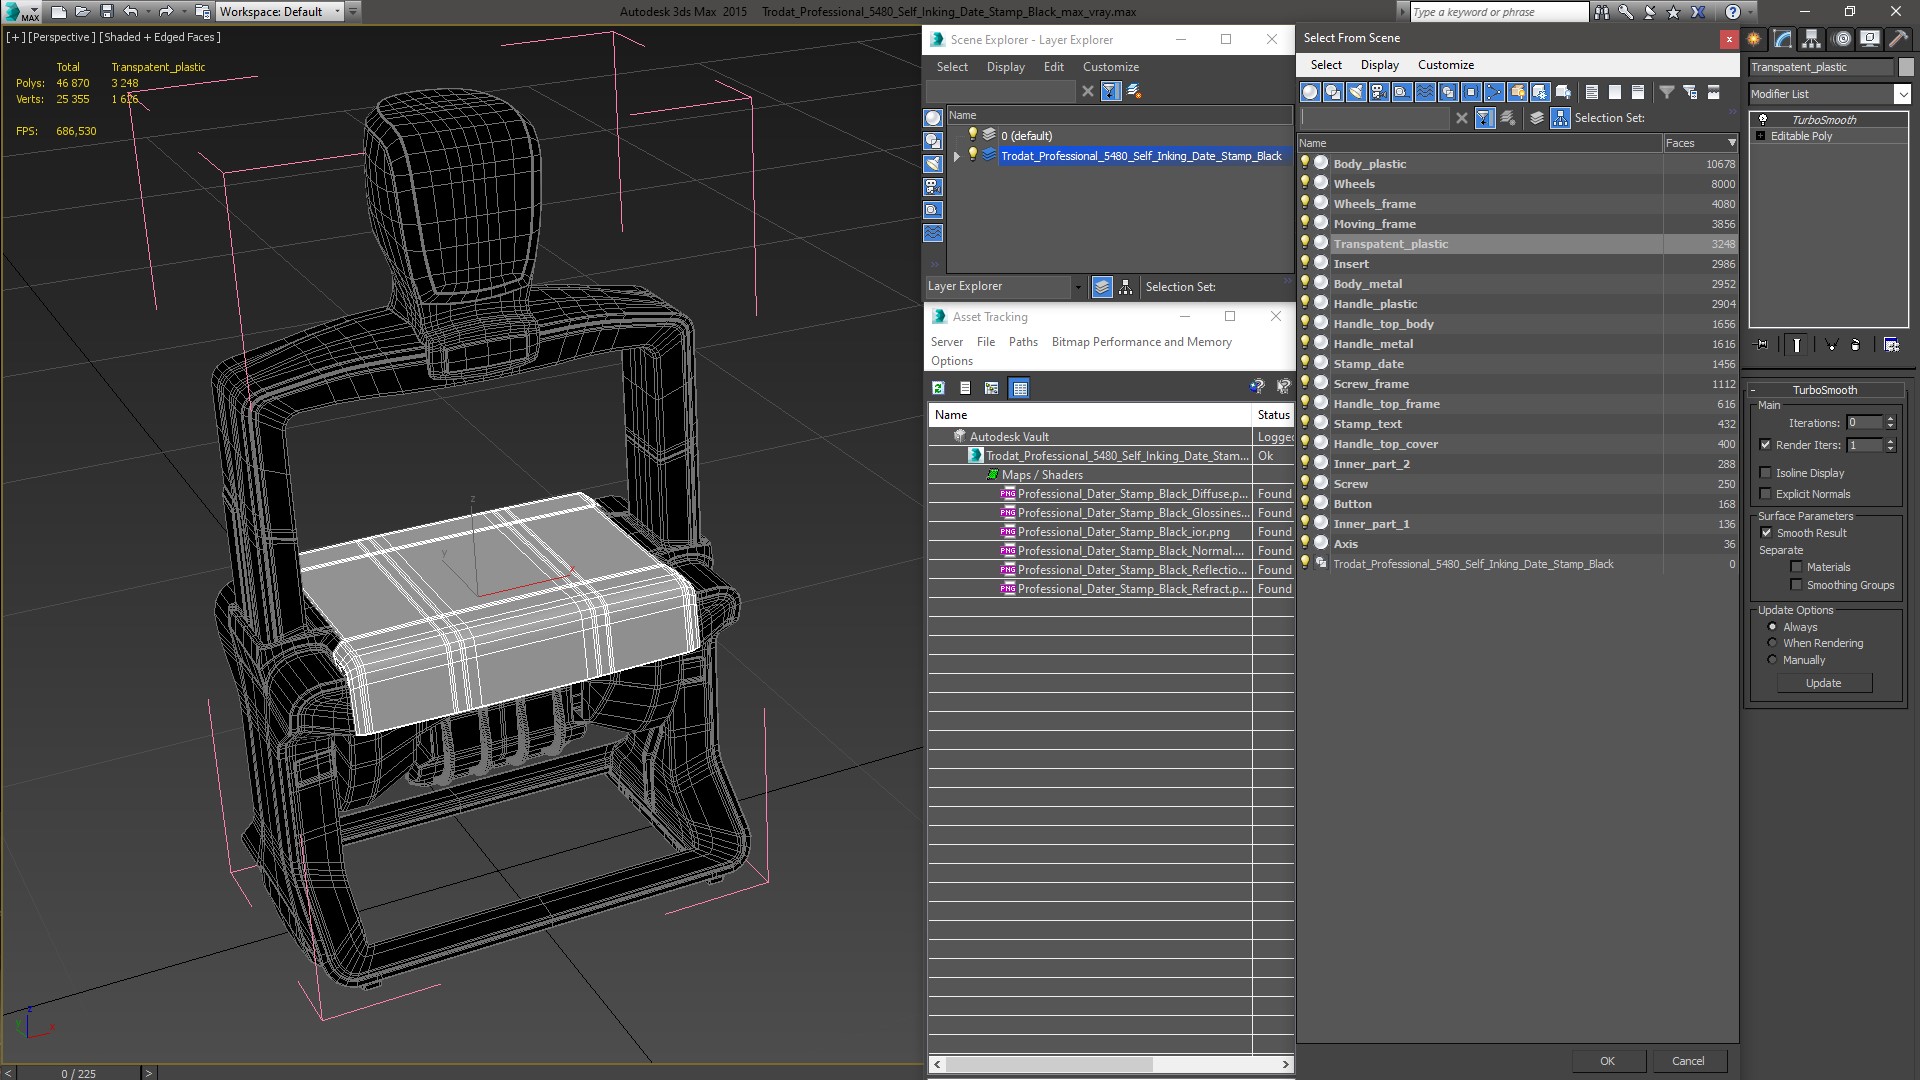The width and height of the screenshot is (1920, 1080).
Task: Click the Update button in TurboSmooth
Action: [x=1823, y=683]
